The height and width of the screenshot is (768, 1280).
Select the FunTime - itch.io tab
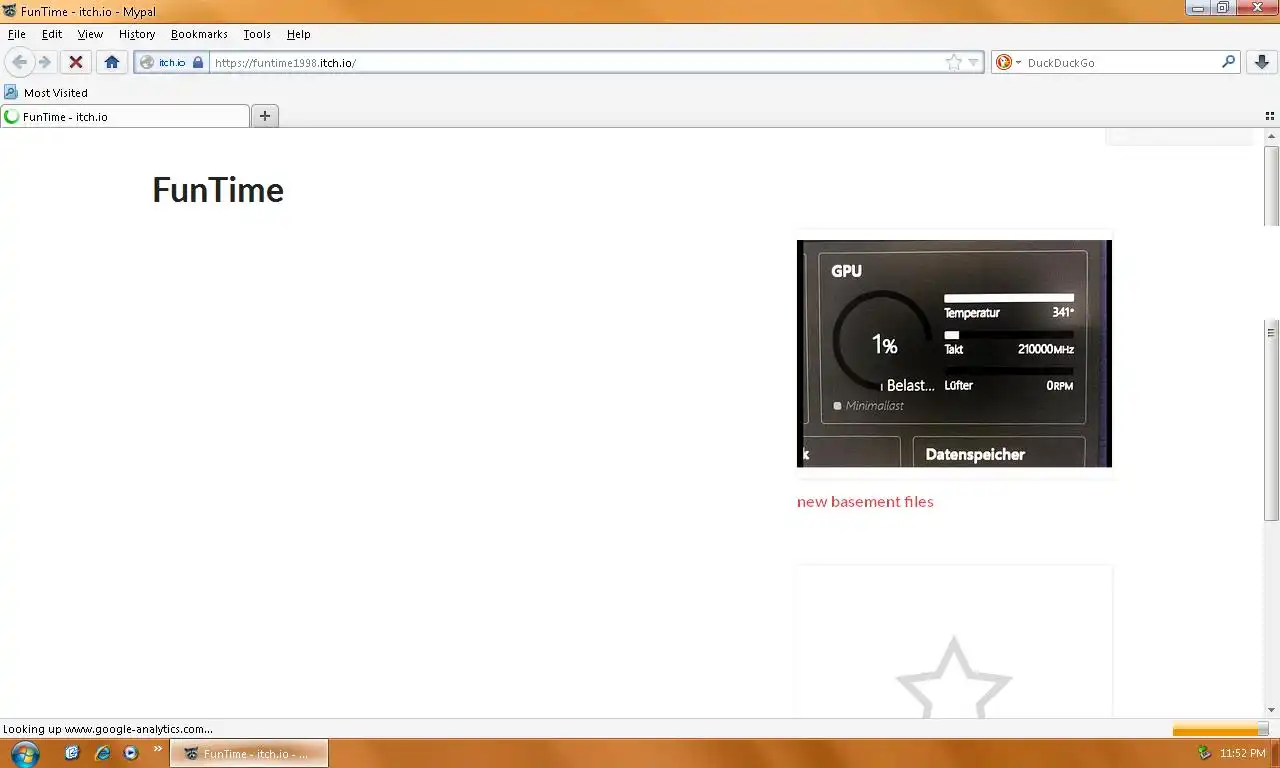pyautogui.click(x=125, y=116)
